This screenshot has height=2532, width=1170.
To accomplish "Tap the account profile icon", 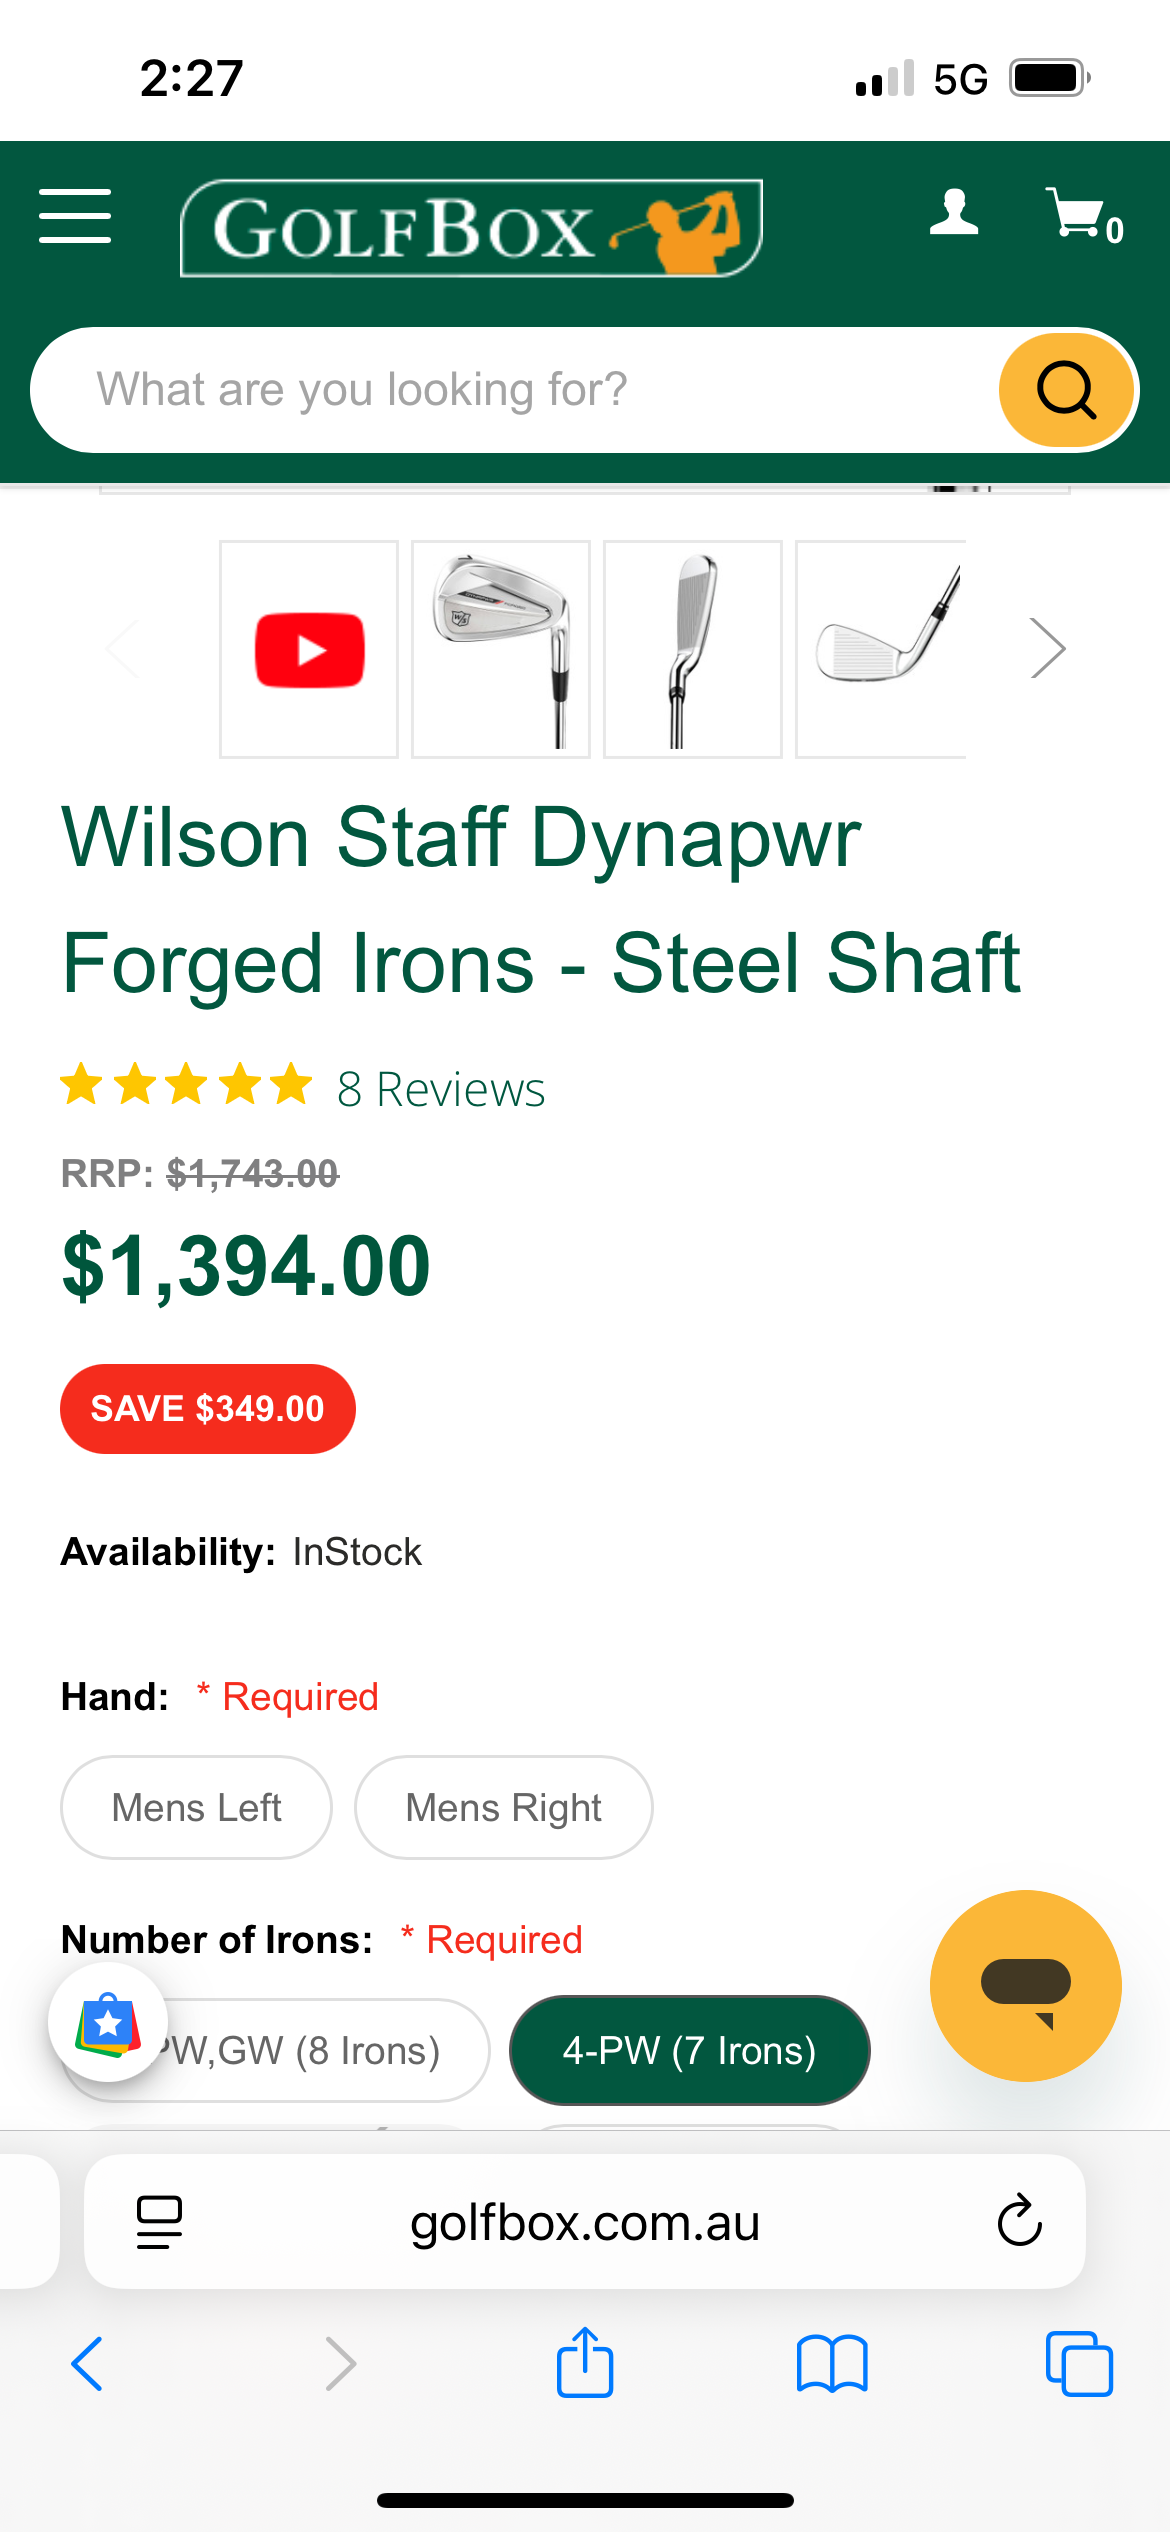I will click(953, 213).
